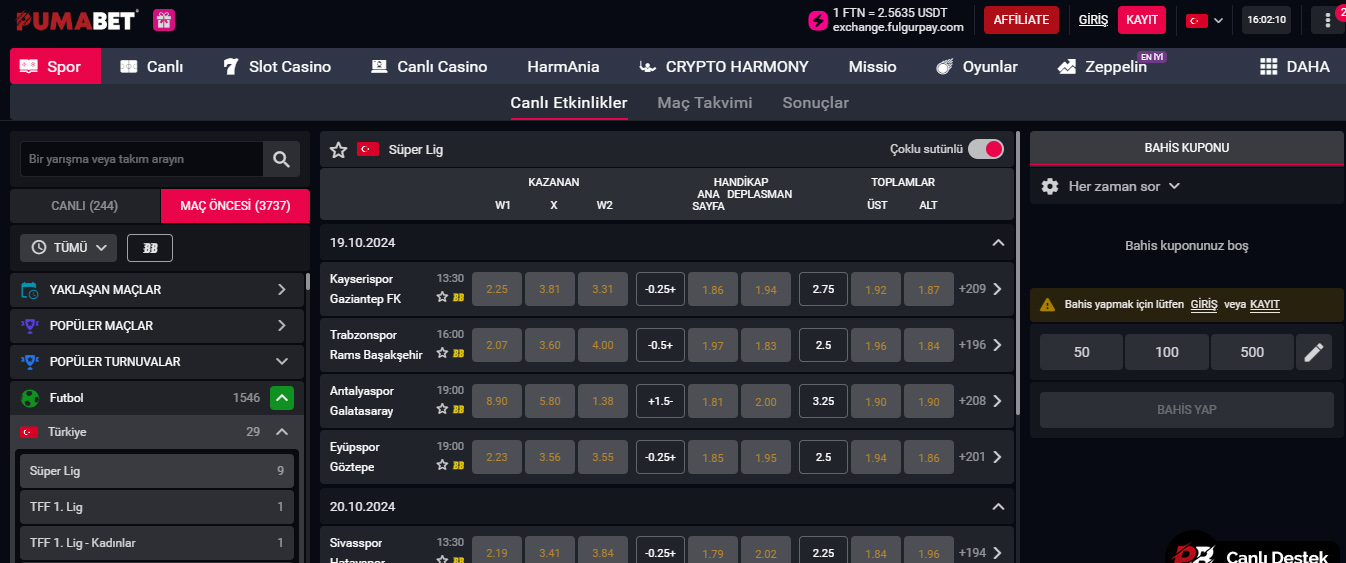Open bet slip settings gear icon
This screenshot has height=563, width=1346.
1049,186
